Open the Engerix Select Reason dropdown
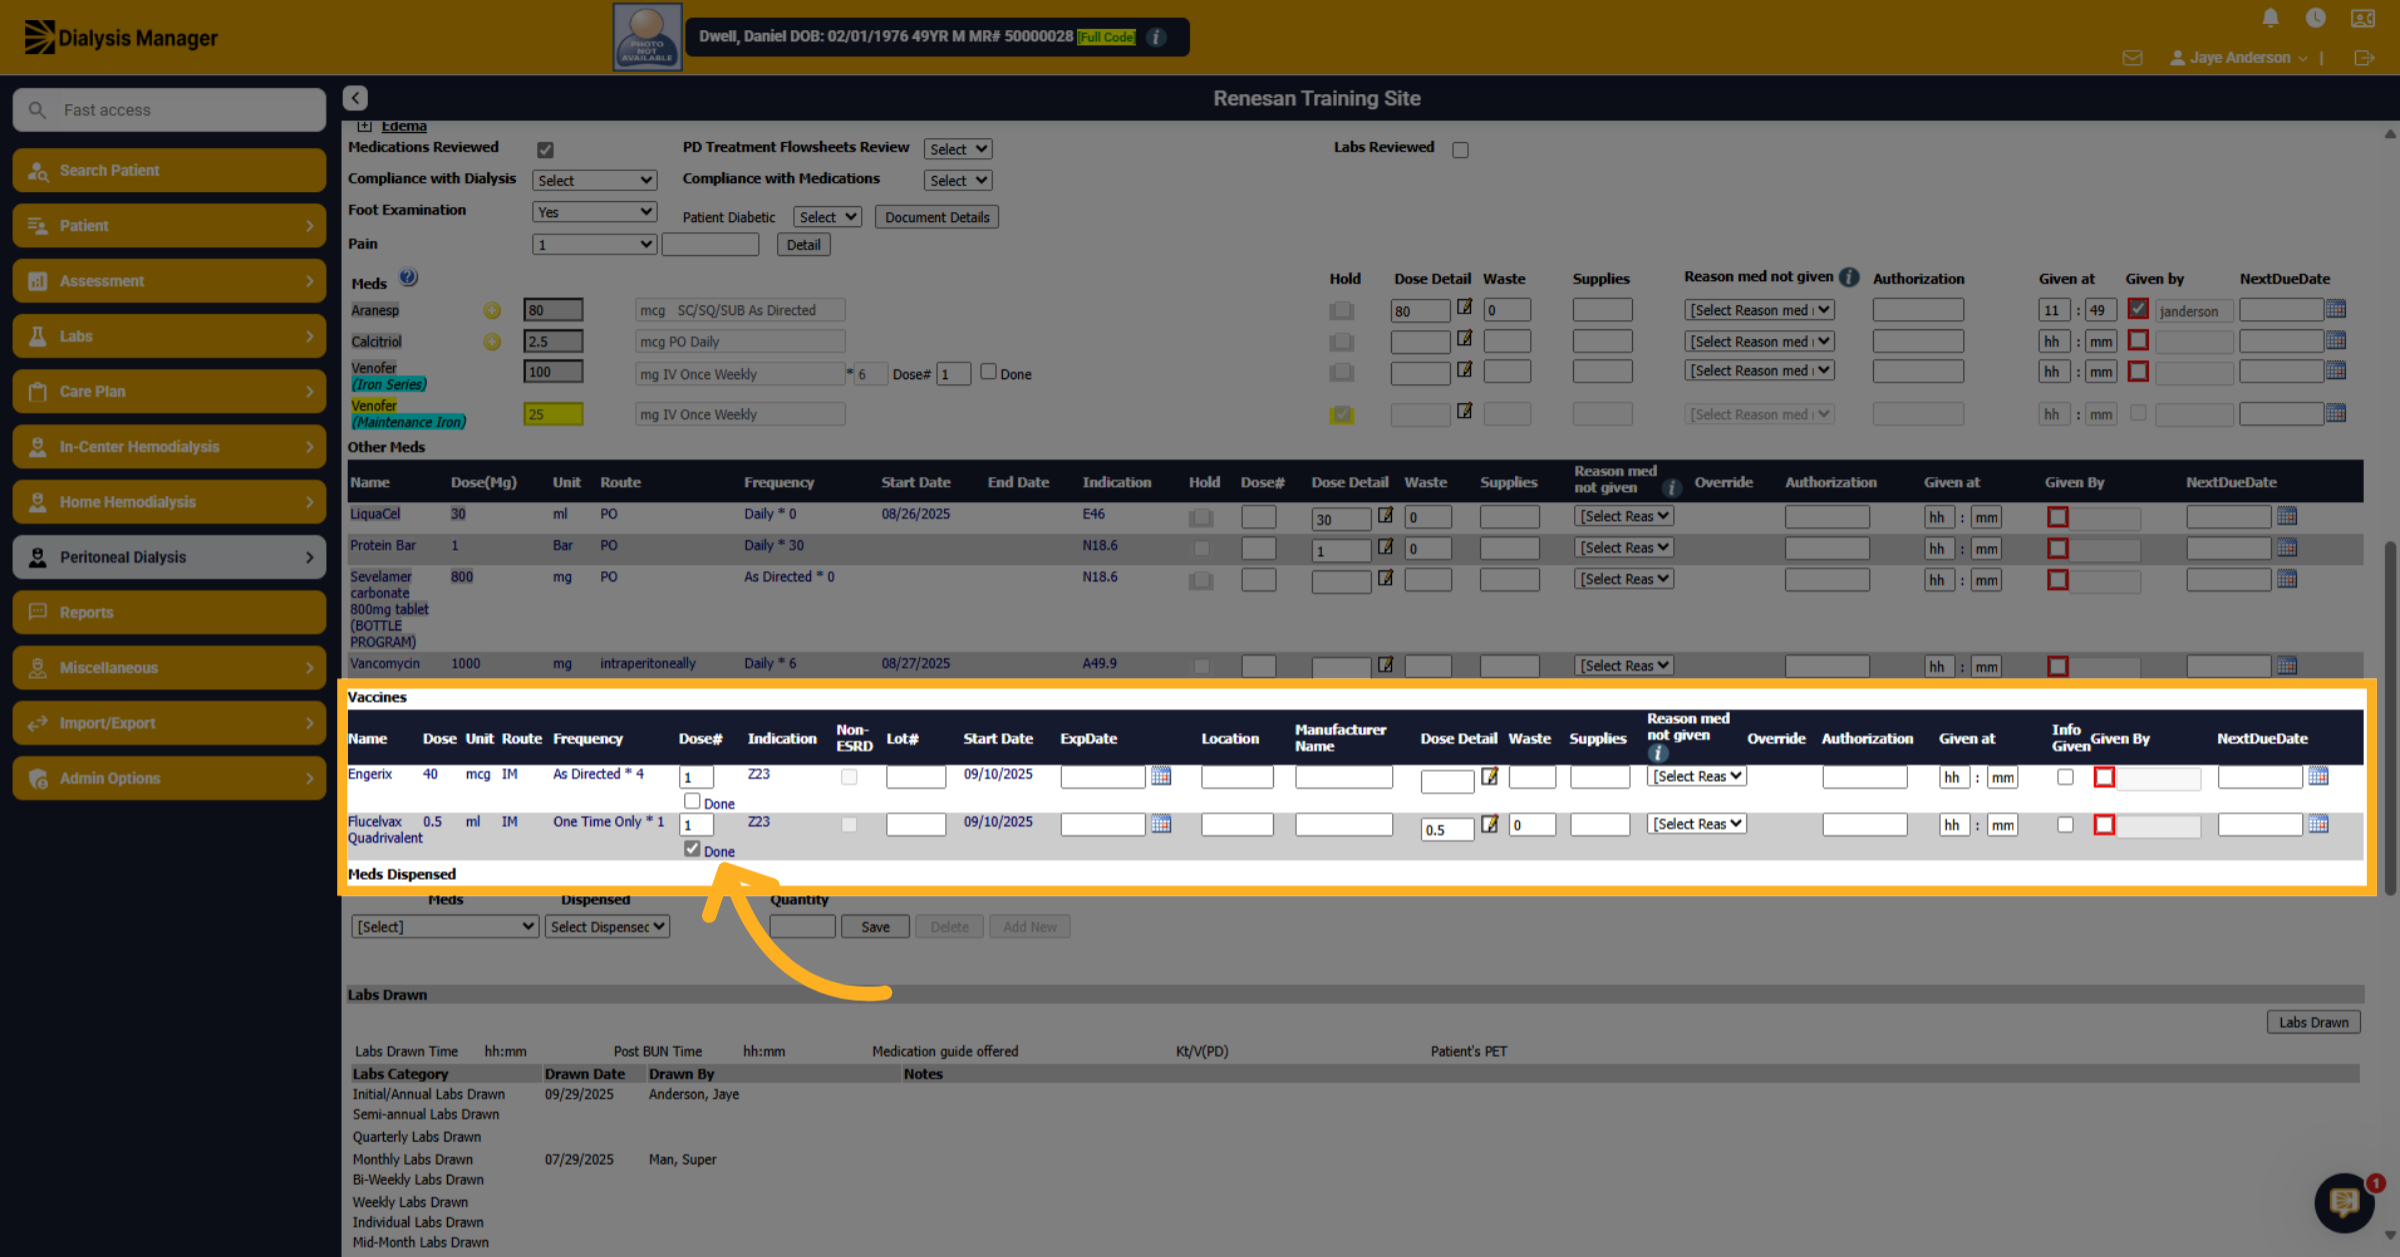This screenshot has height=1257, width=2400. [x=1696, y=776]
